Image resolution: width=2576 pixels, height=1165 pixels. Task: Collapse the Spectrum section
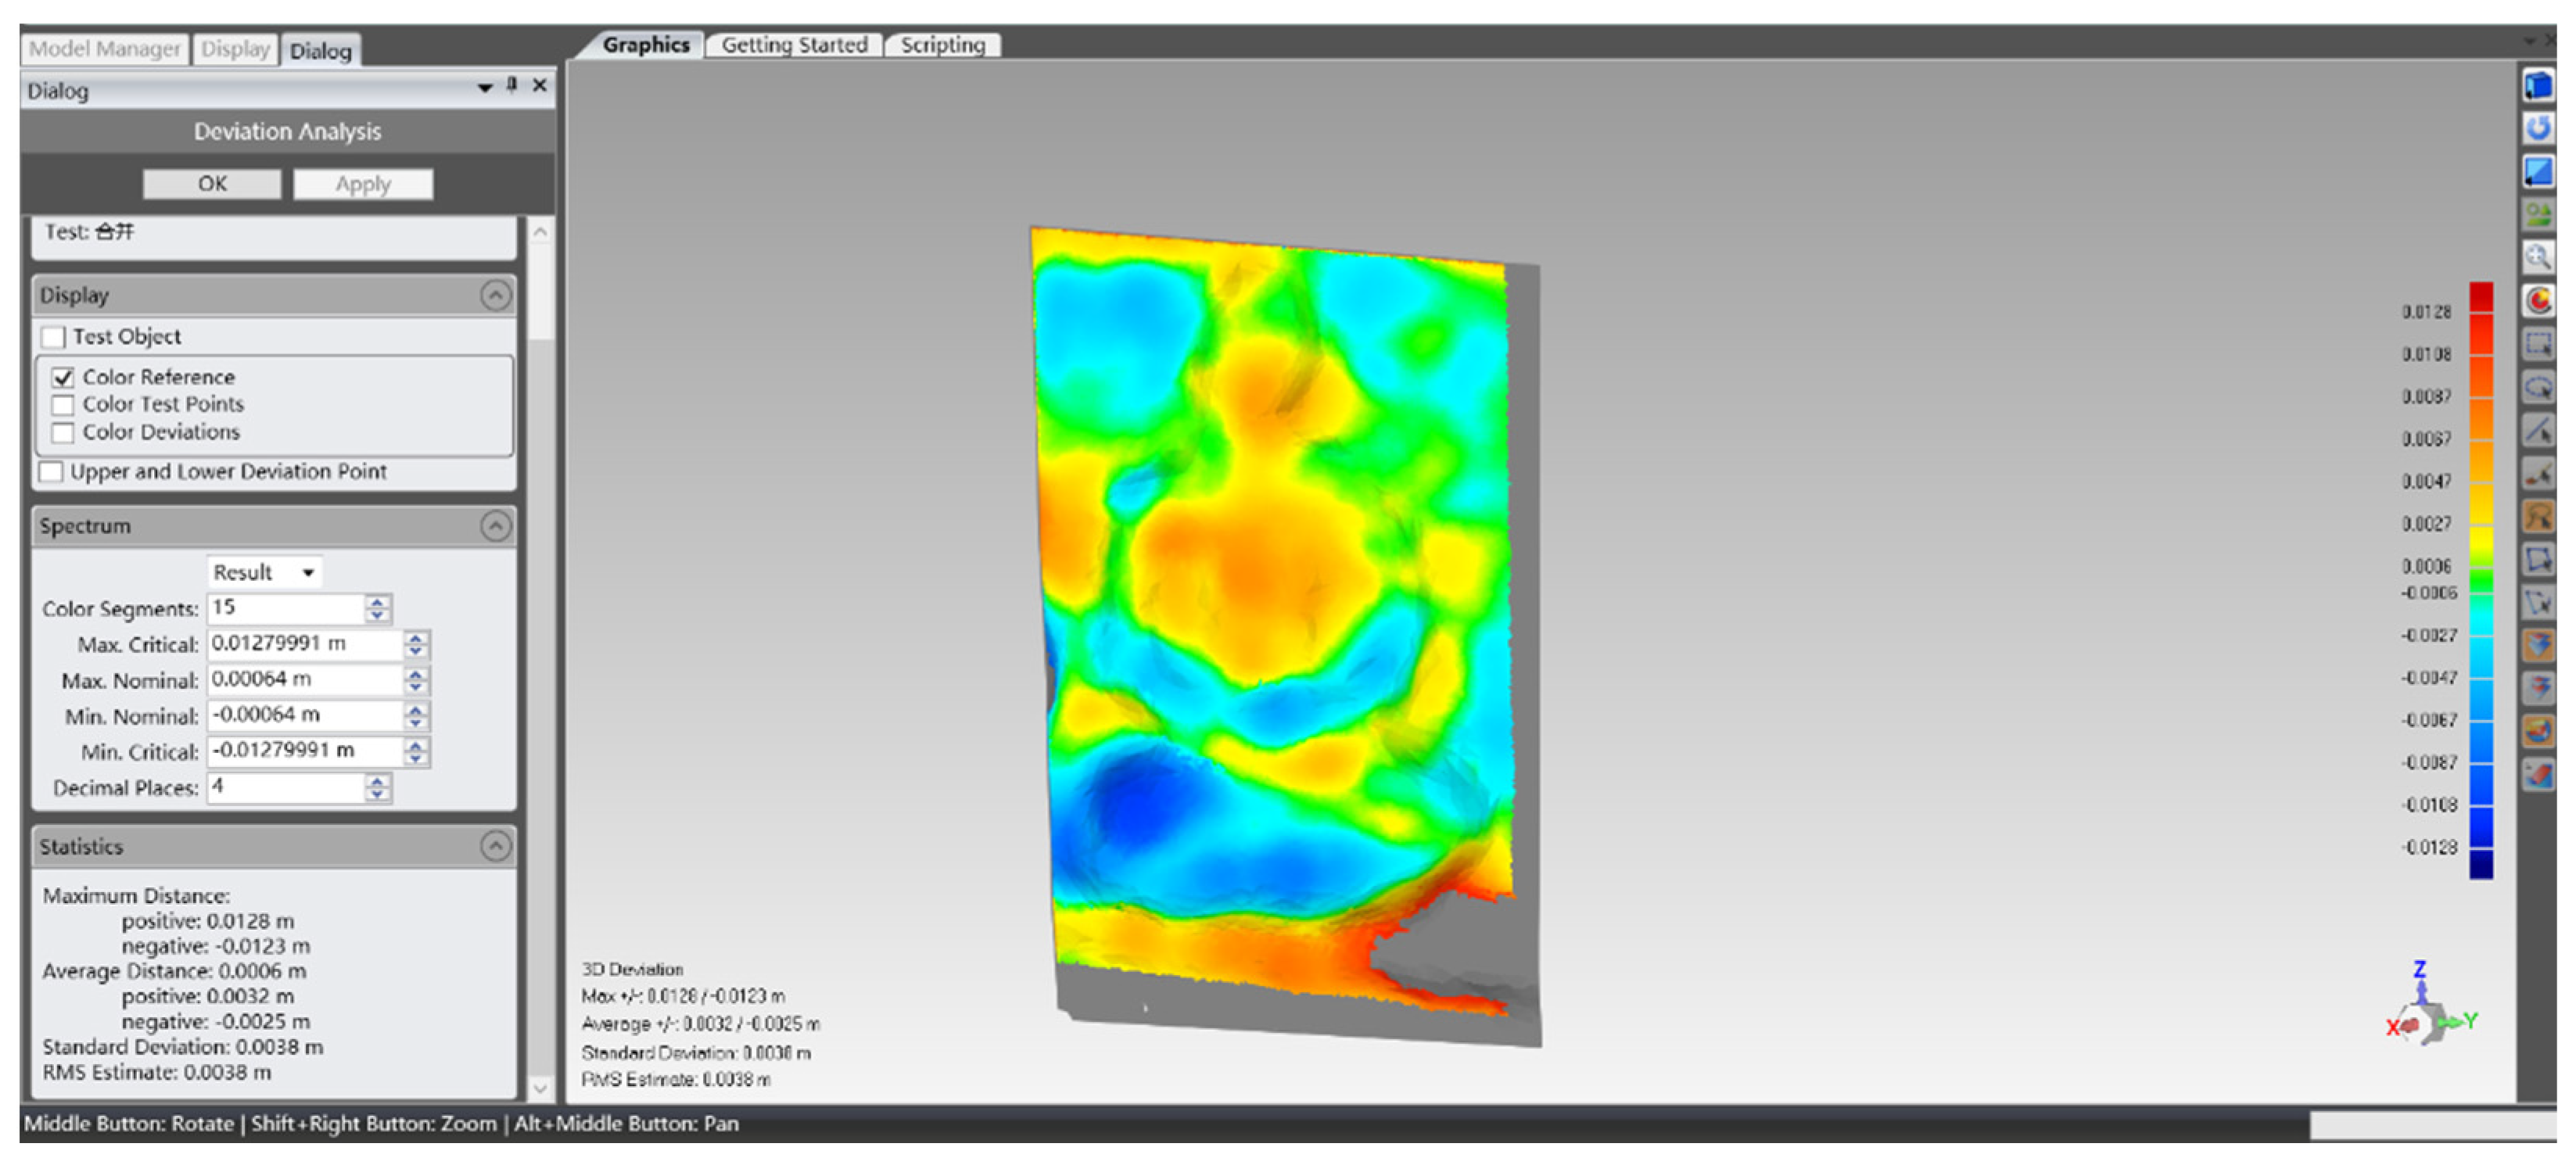(x=495, y=526)
